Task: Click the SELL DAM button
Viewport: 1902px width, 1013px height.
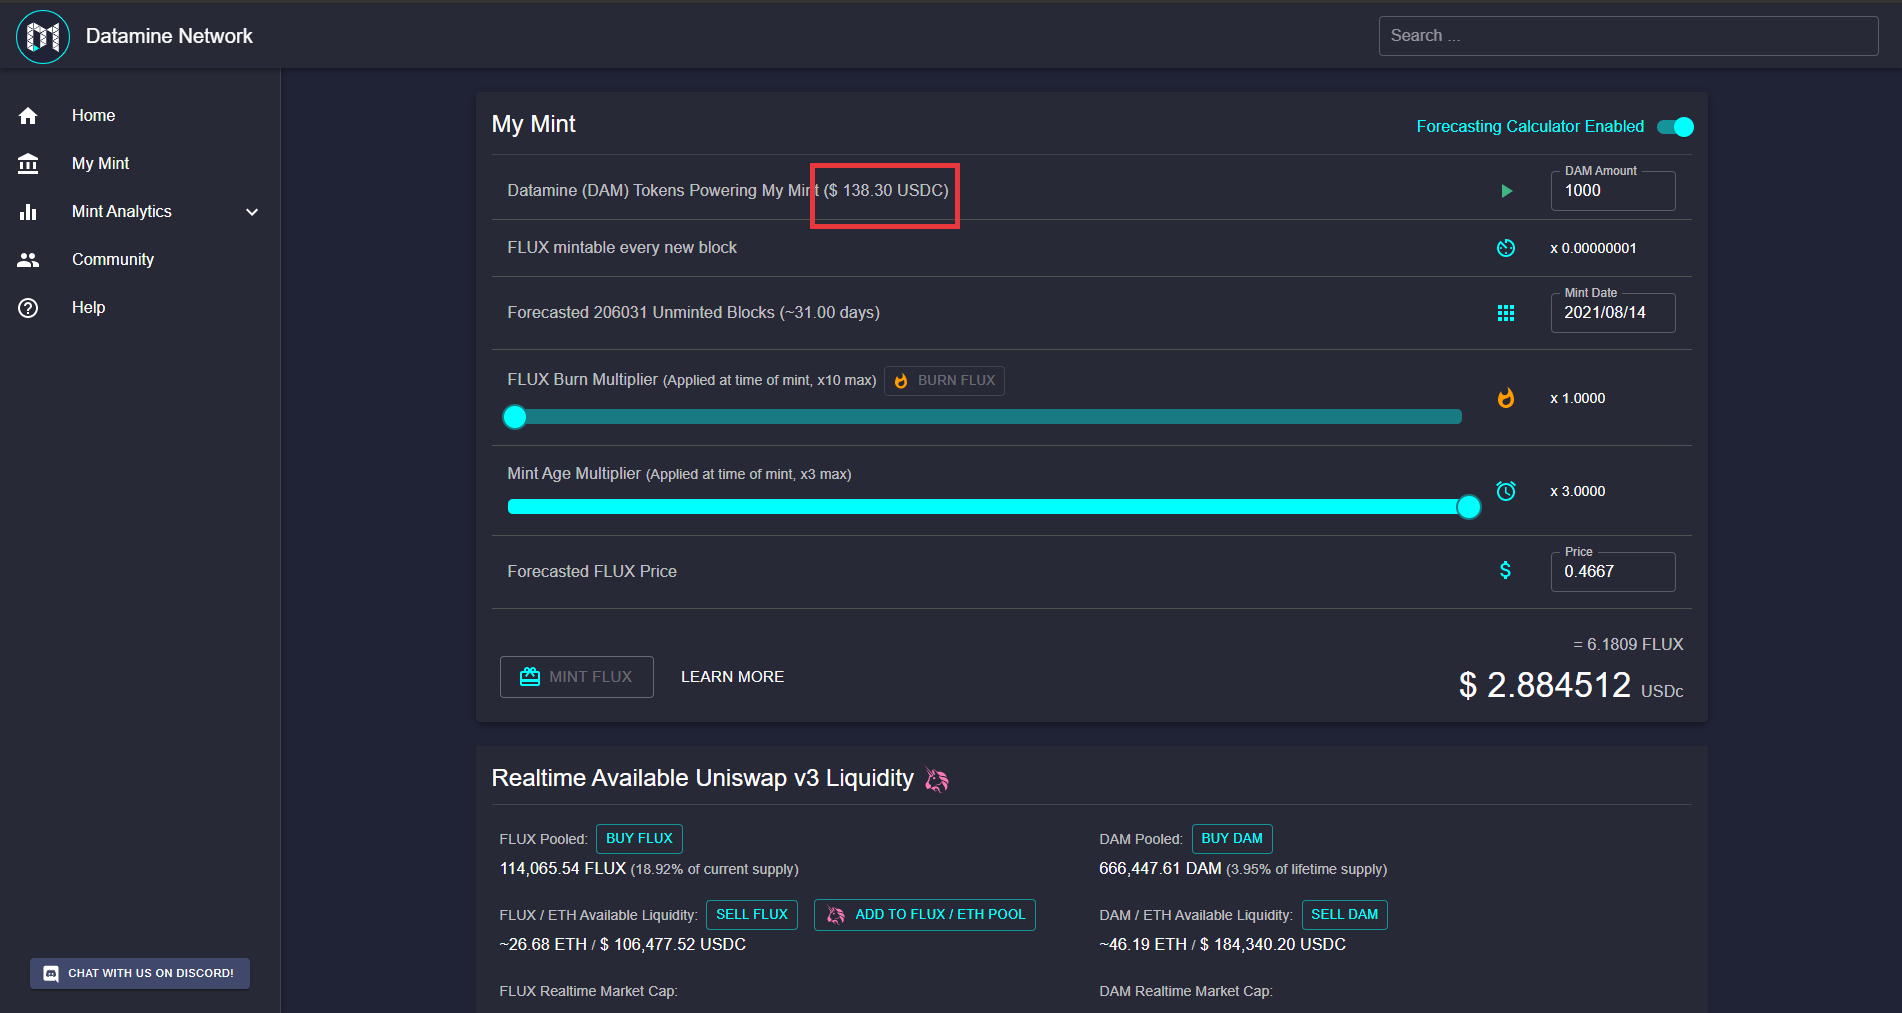Action: tap(1345, 915)
